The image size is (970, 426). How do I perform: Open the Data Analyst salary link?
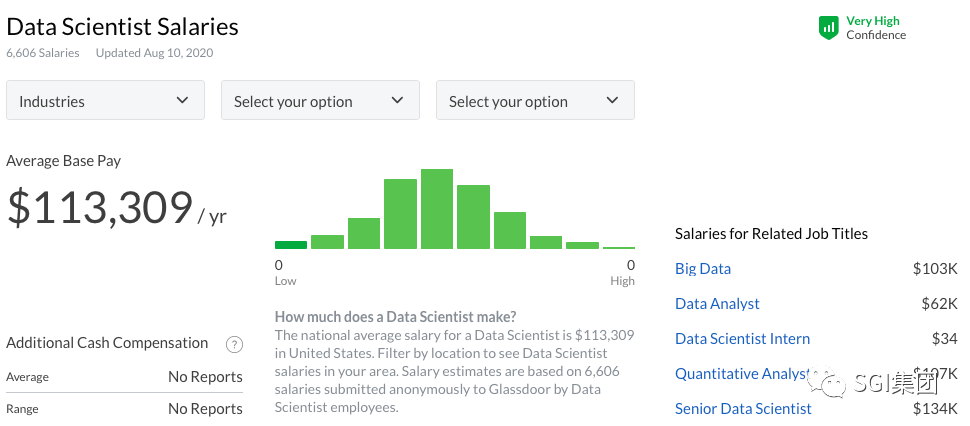pyautogui.click(x=717, y=304)
